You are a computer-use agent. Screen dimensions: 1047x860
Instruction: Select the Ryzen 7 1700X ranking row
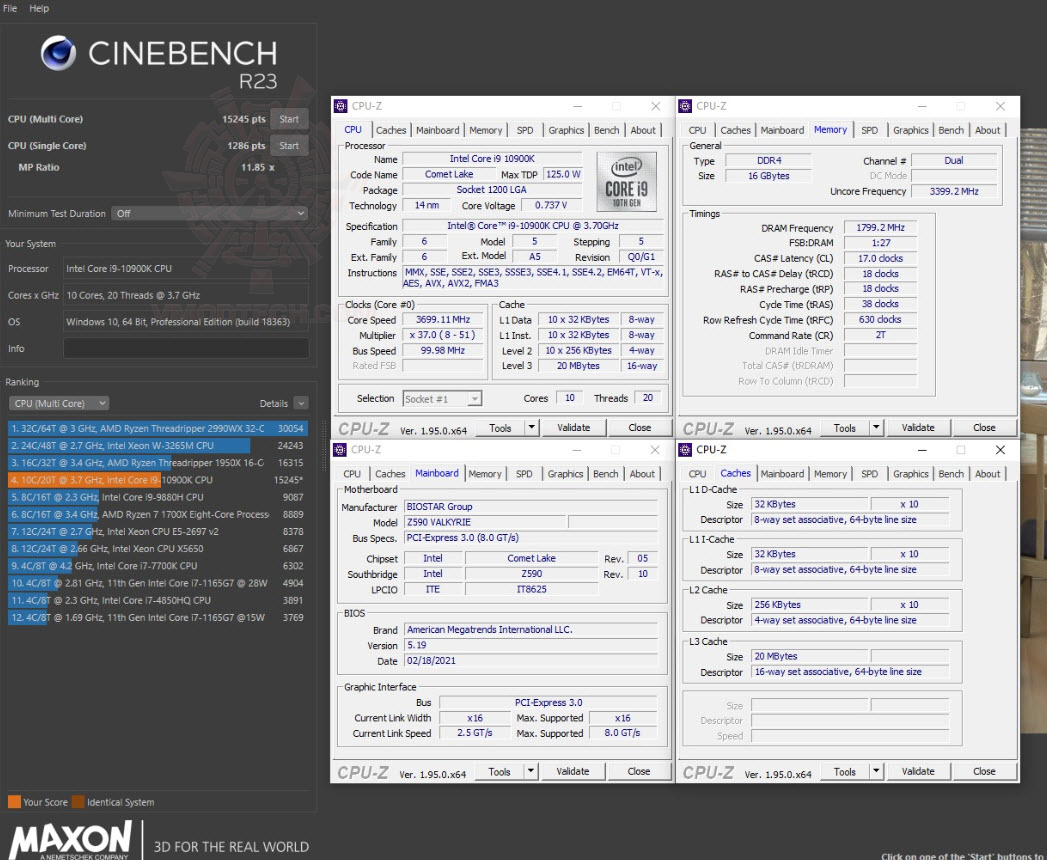(158, 515)
